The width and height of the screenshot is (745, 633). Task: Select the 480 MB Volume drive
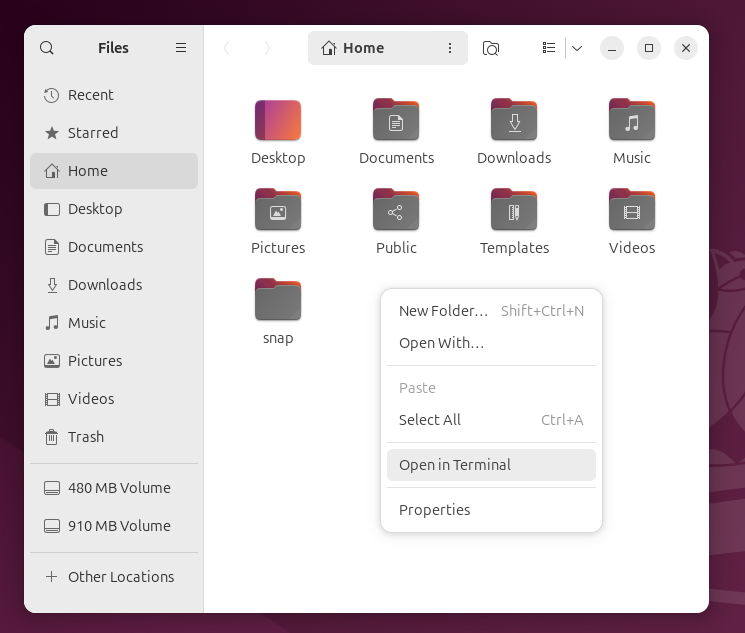pos(114,488)
